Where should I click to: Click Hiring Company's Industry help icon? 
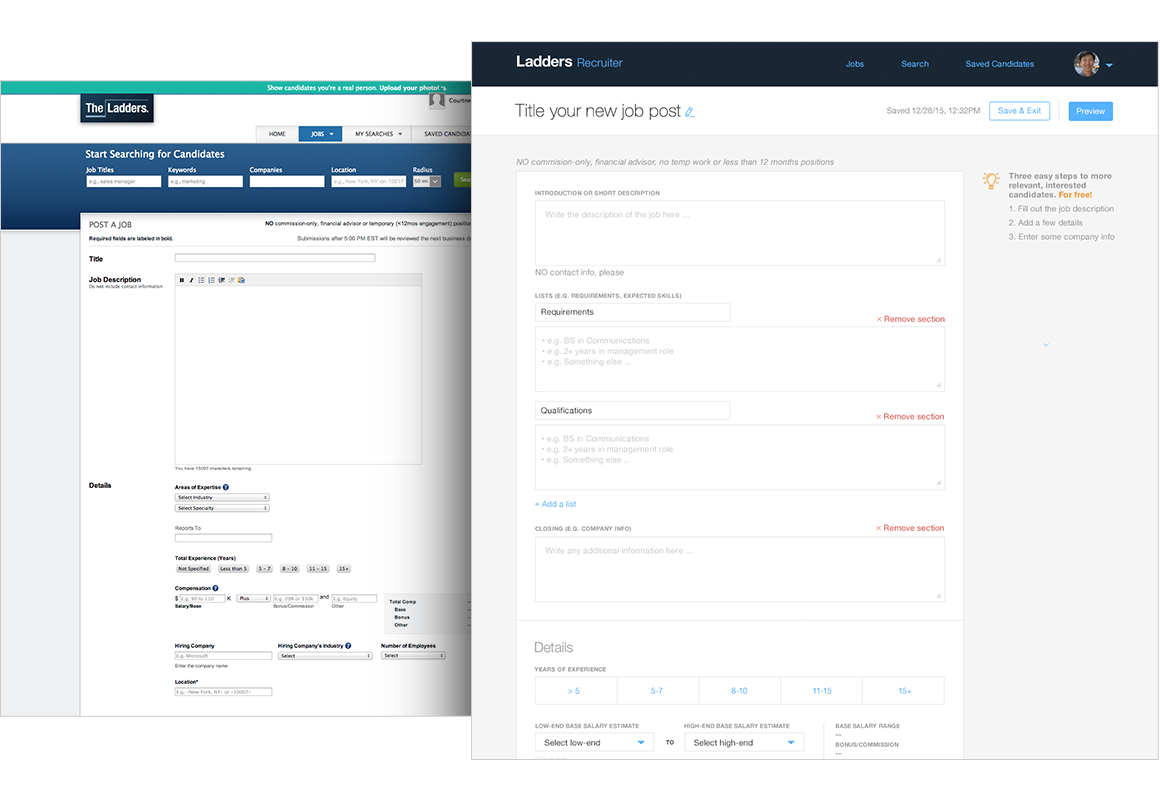[348, 646]
